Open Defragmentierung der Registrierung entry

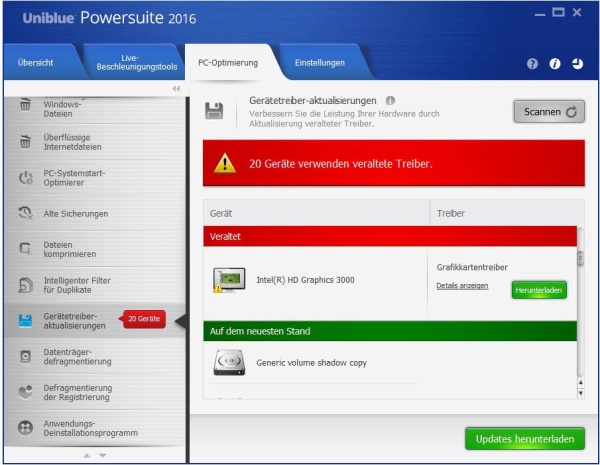click(x=95, y=392)
